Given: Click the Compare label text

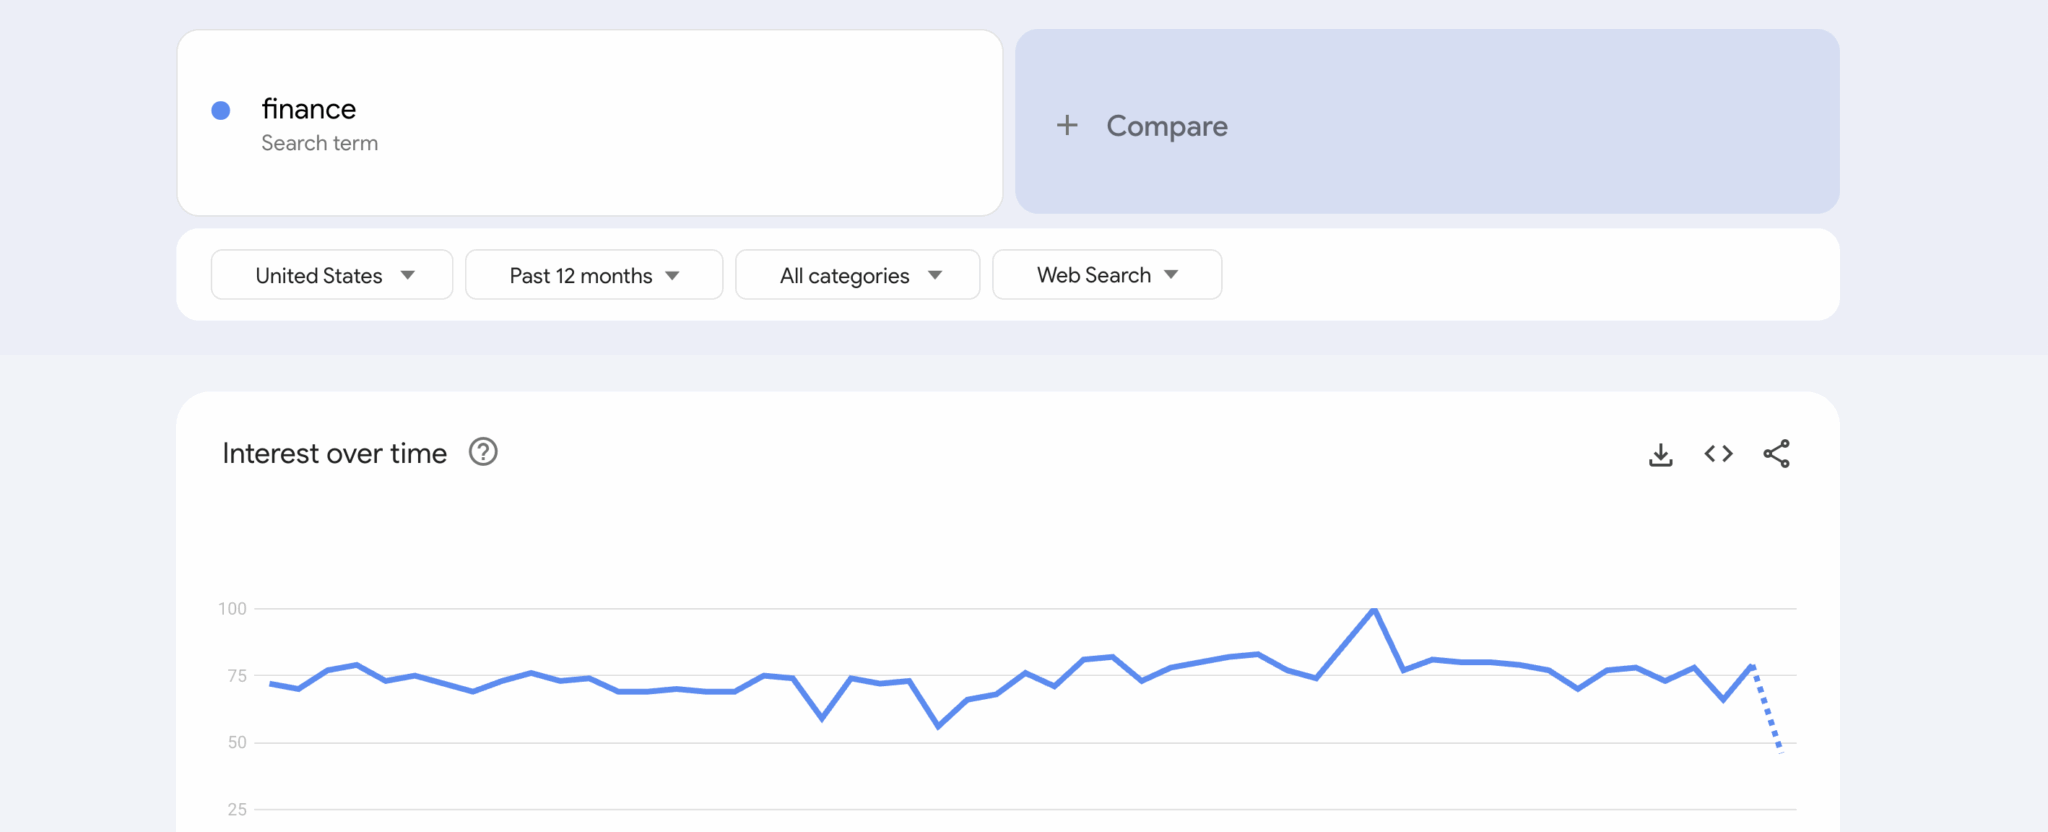Looking at the screenshot, I should tap(1166, 126).
